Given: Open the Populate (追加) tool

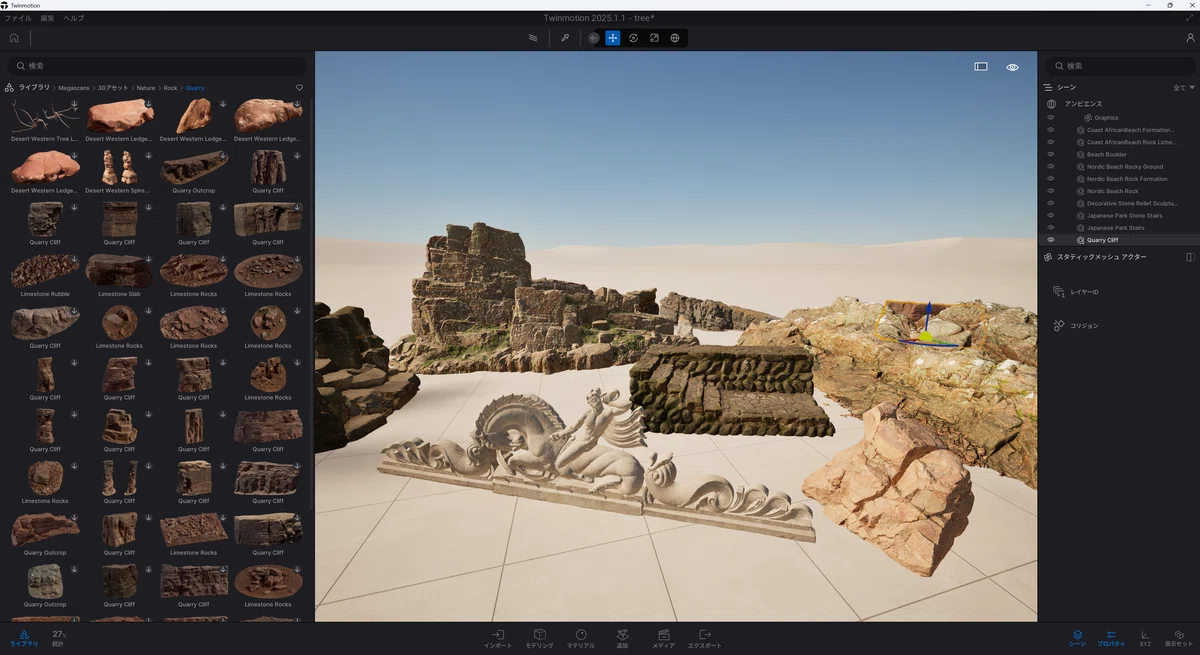Looking at the screenshot, I should [622, 638].
